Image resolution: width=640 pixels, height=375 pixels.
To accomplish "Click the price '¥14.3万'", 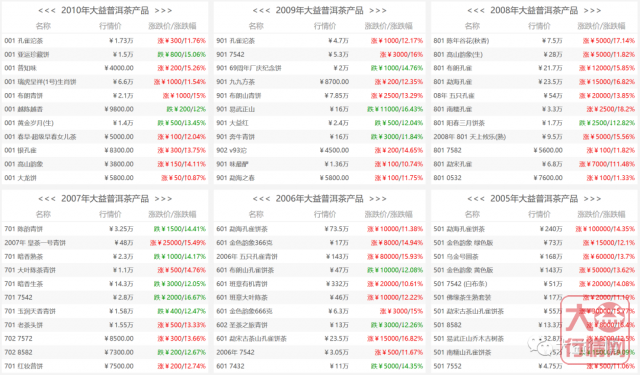I will click(121, 284).
